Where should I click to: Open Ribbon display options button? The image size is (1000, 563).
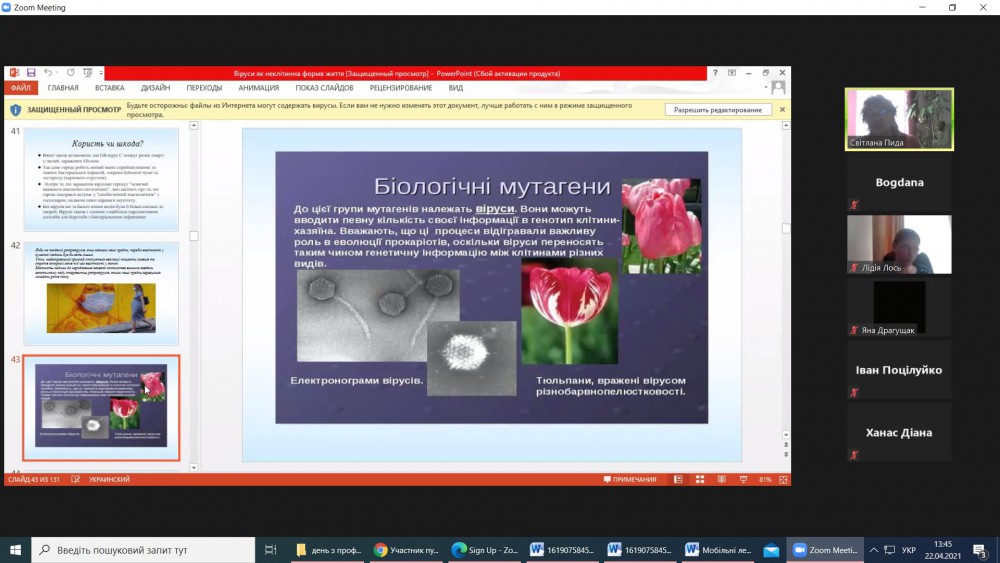tap(732, 73)
